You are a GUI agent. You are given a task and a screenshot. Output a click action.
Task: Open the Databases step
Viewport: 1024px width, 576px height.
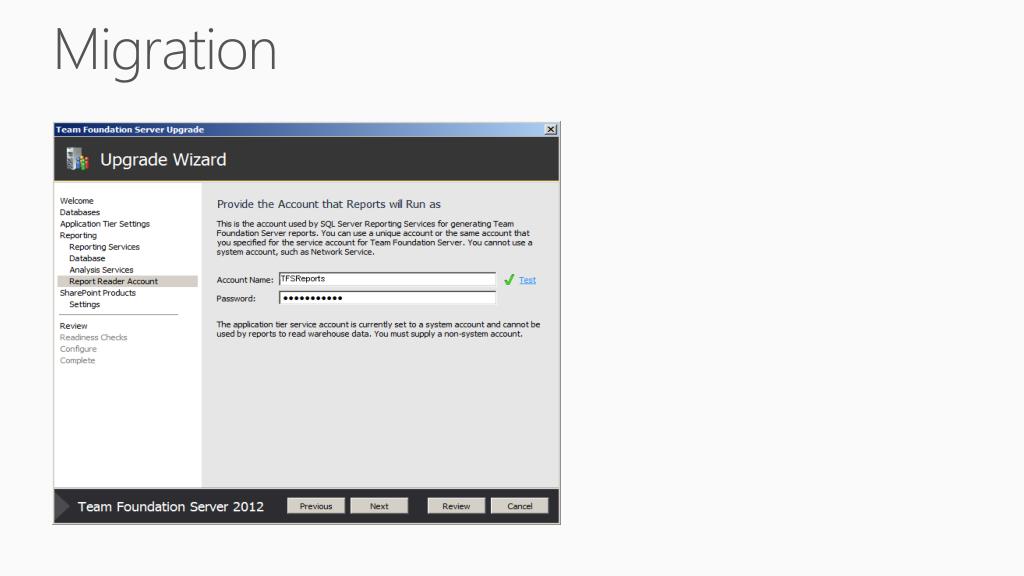[80, 212]
